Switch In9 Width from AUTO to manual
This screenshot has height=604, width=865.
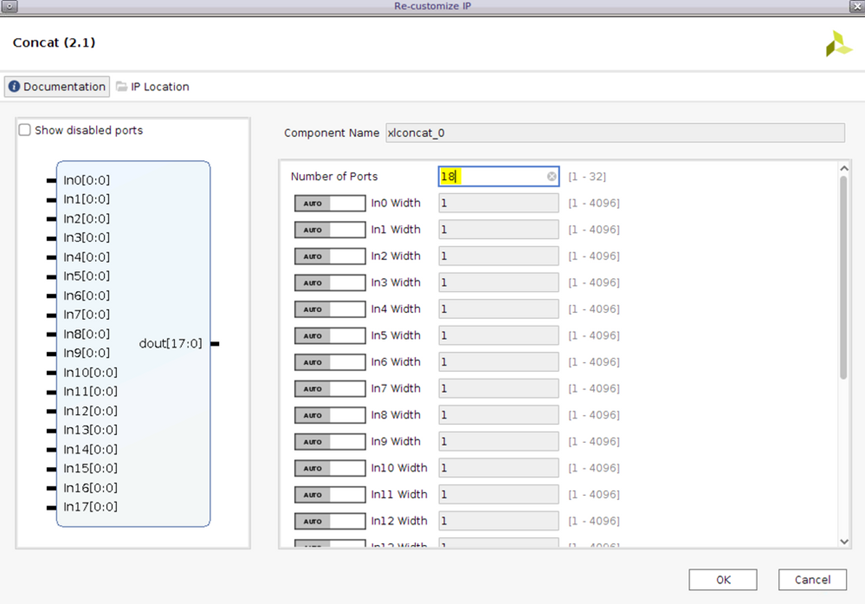(x=329, y=442)
